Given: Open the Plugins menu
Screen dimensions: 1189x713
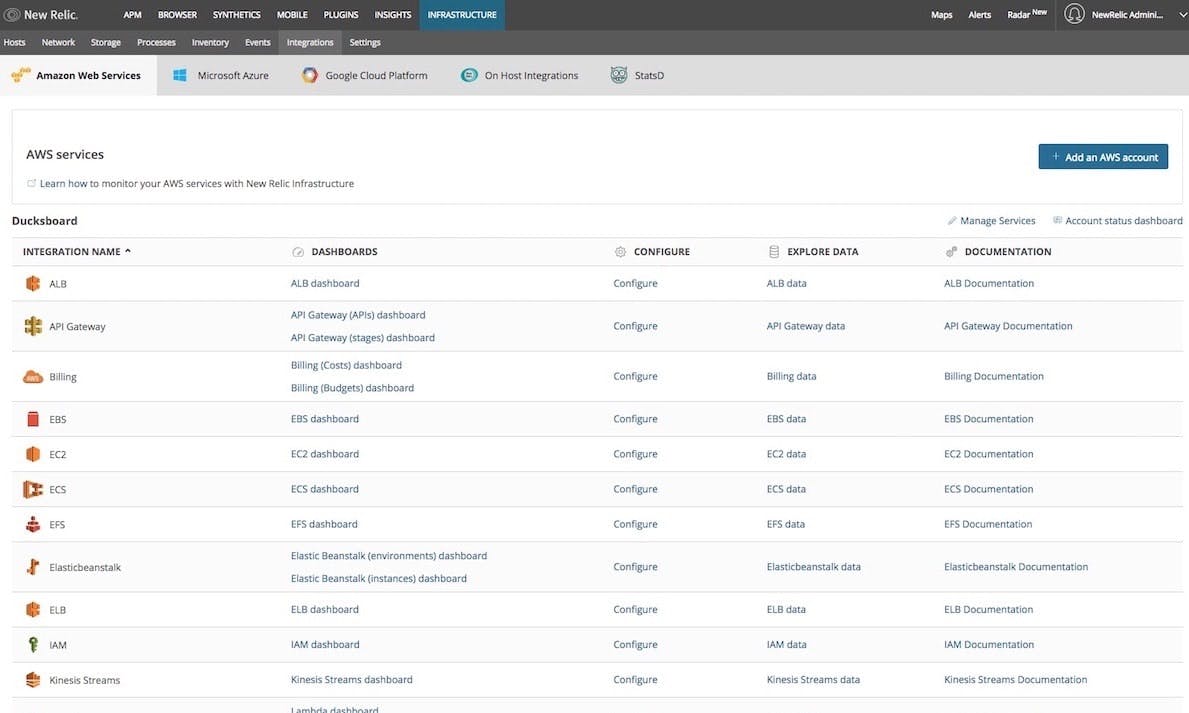Looking at the screenshot, I should pyautogui.click(x=341, y=14).
